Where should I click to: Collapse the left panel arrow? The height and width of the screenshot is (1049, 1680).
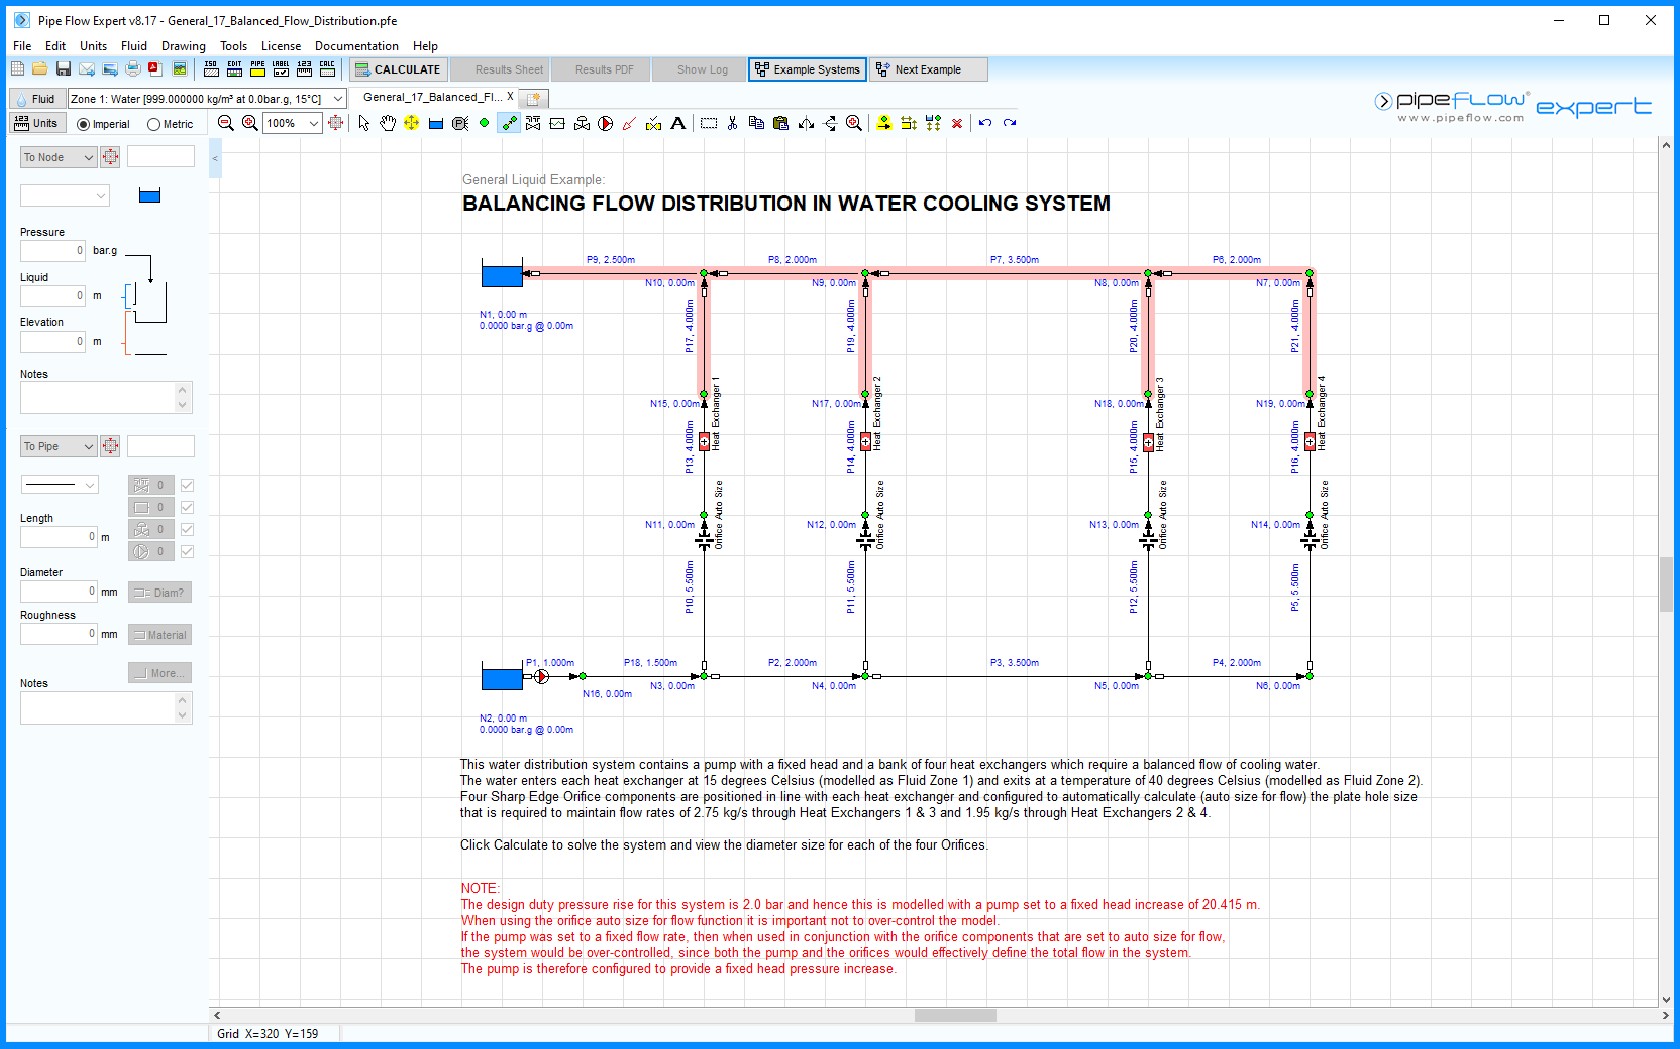(215, 158)
